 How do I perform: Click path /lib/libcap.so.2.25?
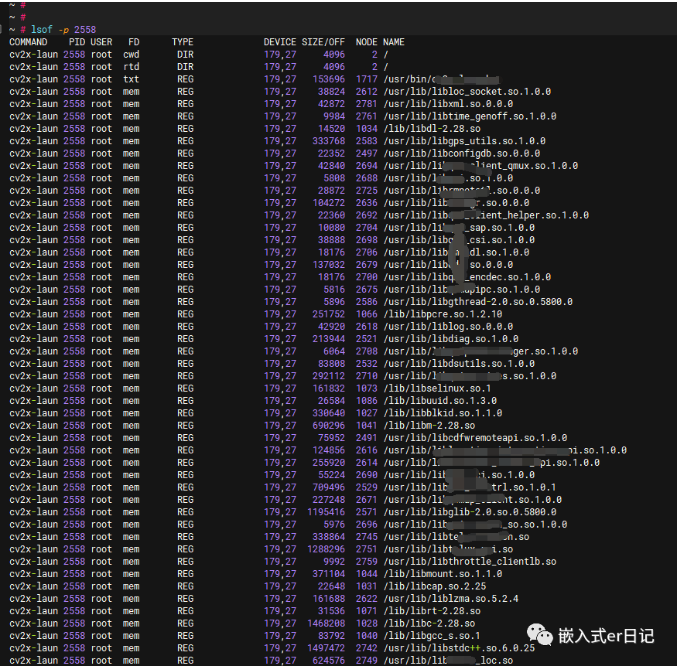[435, 586]
